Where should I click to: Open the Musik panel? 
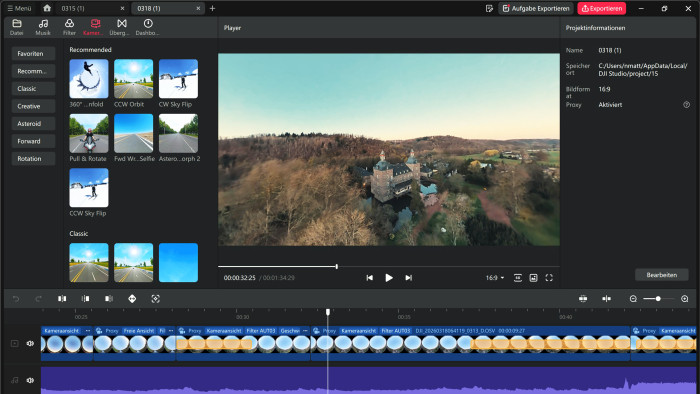click(x=43, y=27)
